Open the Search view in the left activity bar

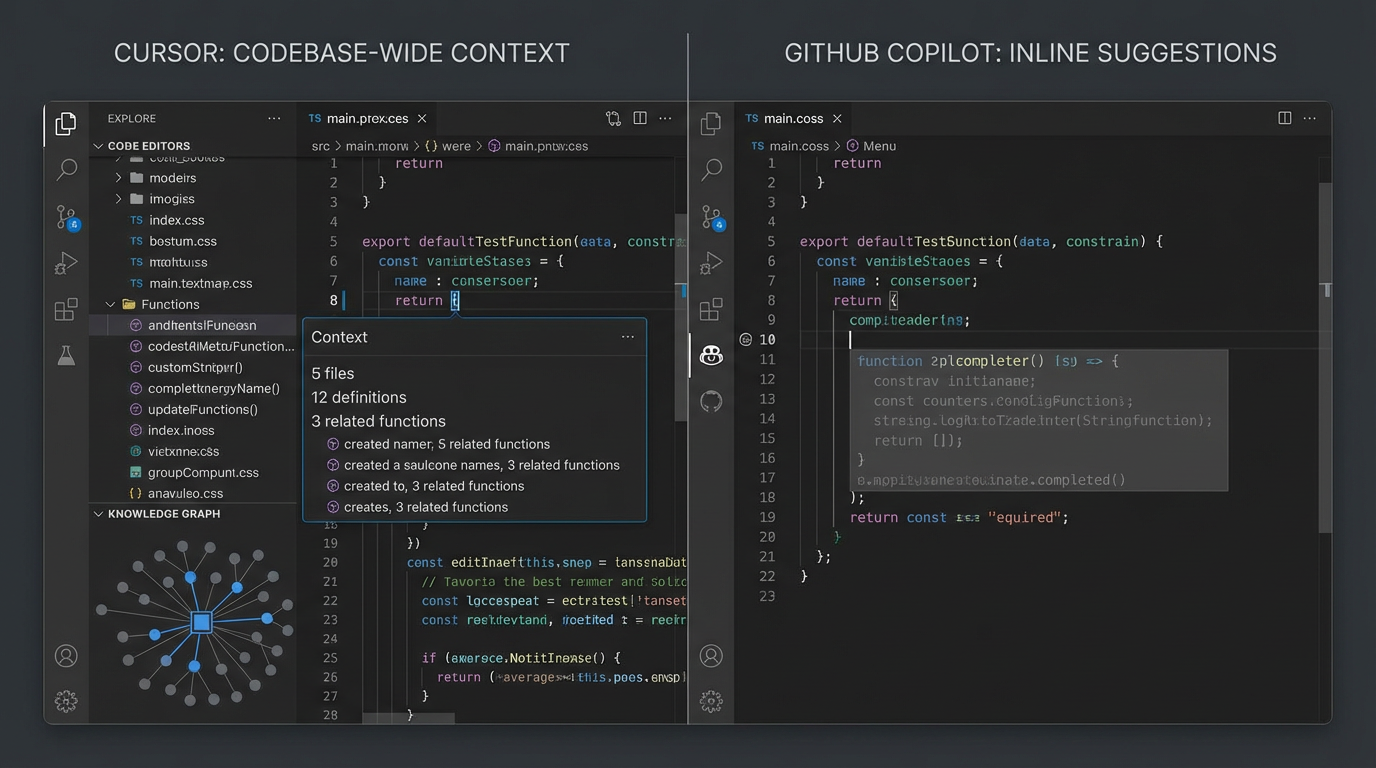coord(65,170)
